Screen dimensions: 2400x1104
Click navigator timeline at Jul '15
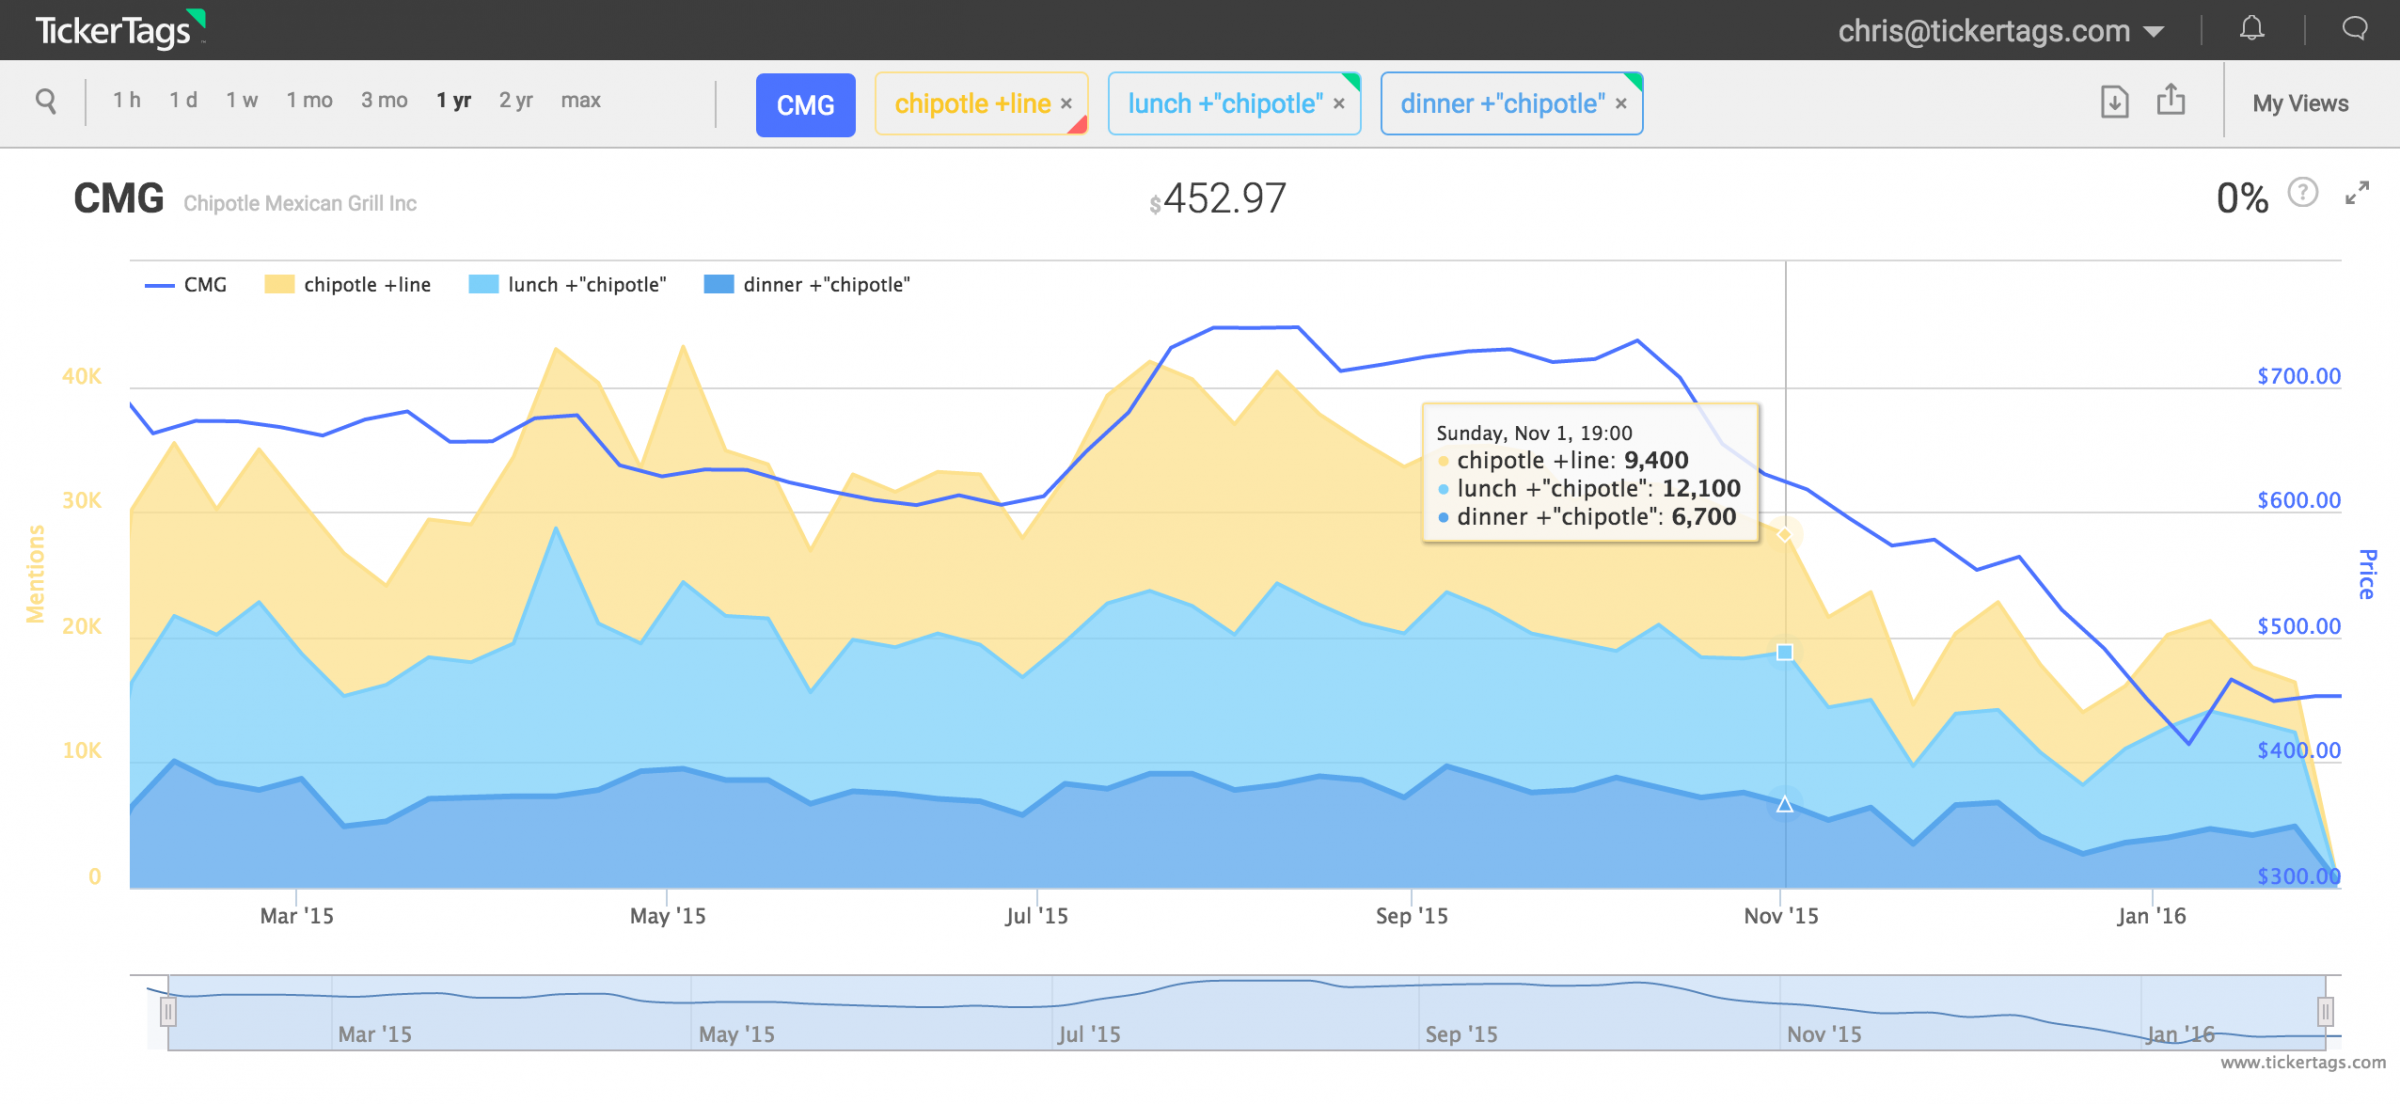click(1089, 1034)
